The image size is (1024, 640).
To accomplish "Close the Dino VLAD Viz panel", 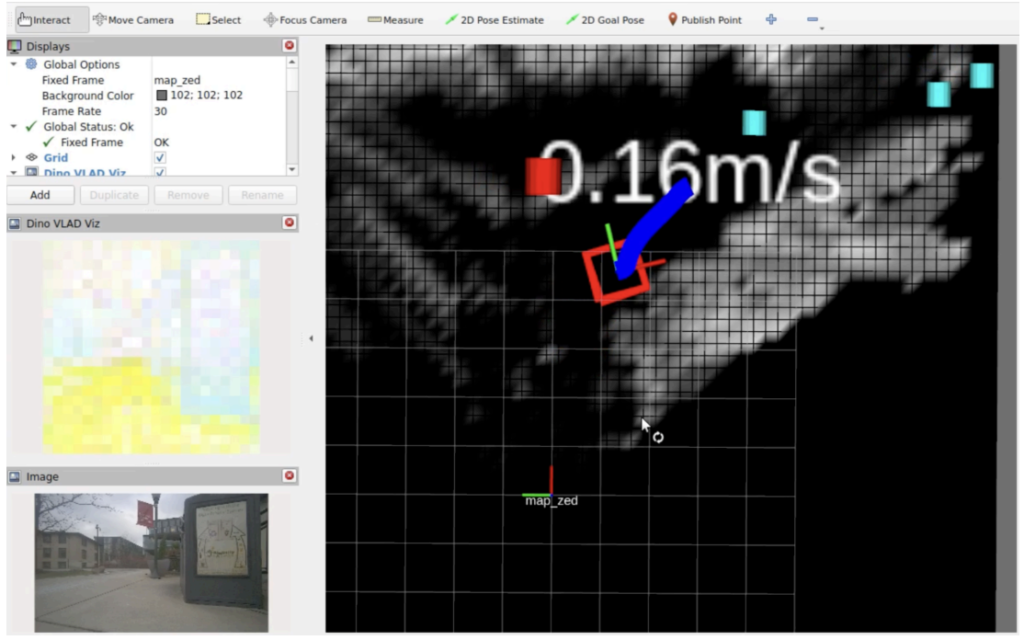I will (x=289, y=223).
